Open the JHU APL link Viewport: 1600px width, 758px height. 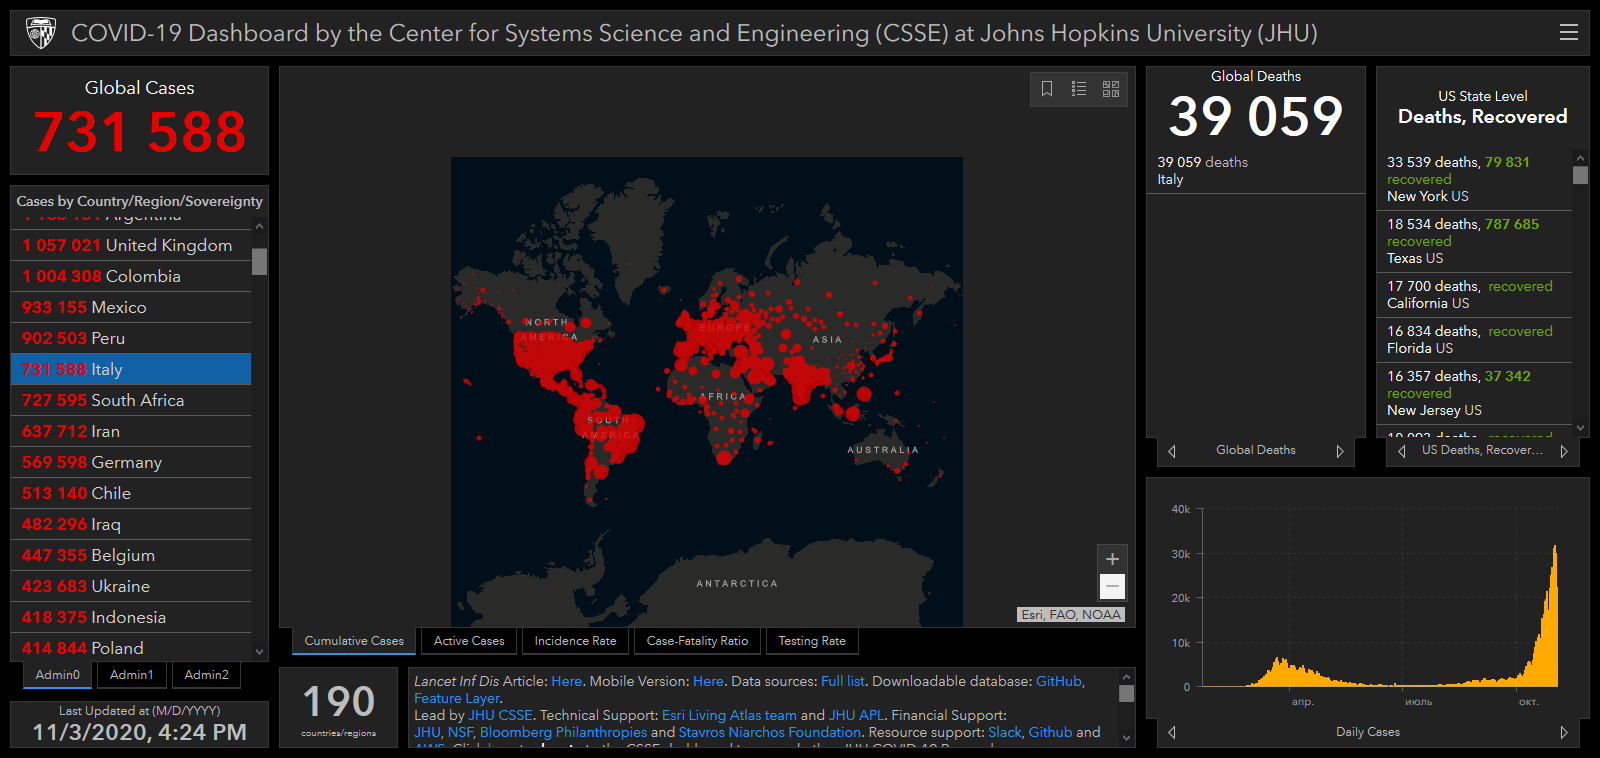pos(856,715)
